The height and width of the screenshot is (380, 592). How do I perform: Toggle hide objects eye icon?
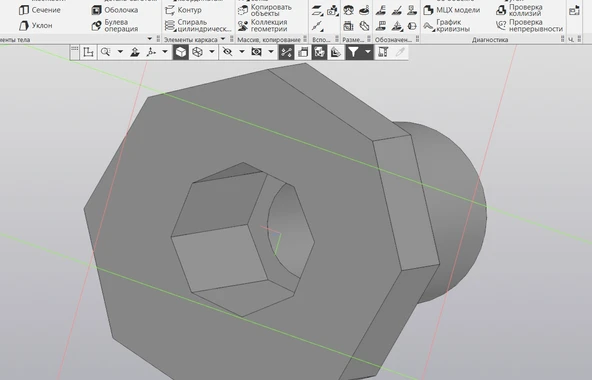coord(227,52)
